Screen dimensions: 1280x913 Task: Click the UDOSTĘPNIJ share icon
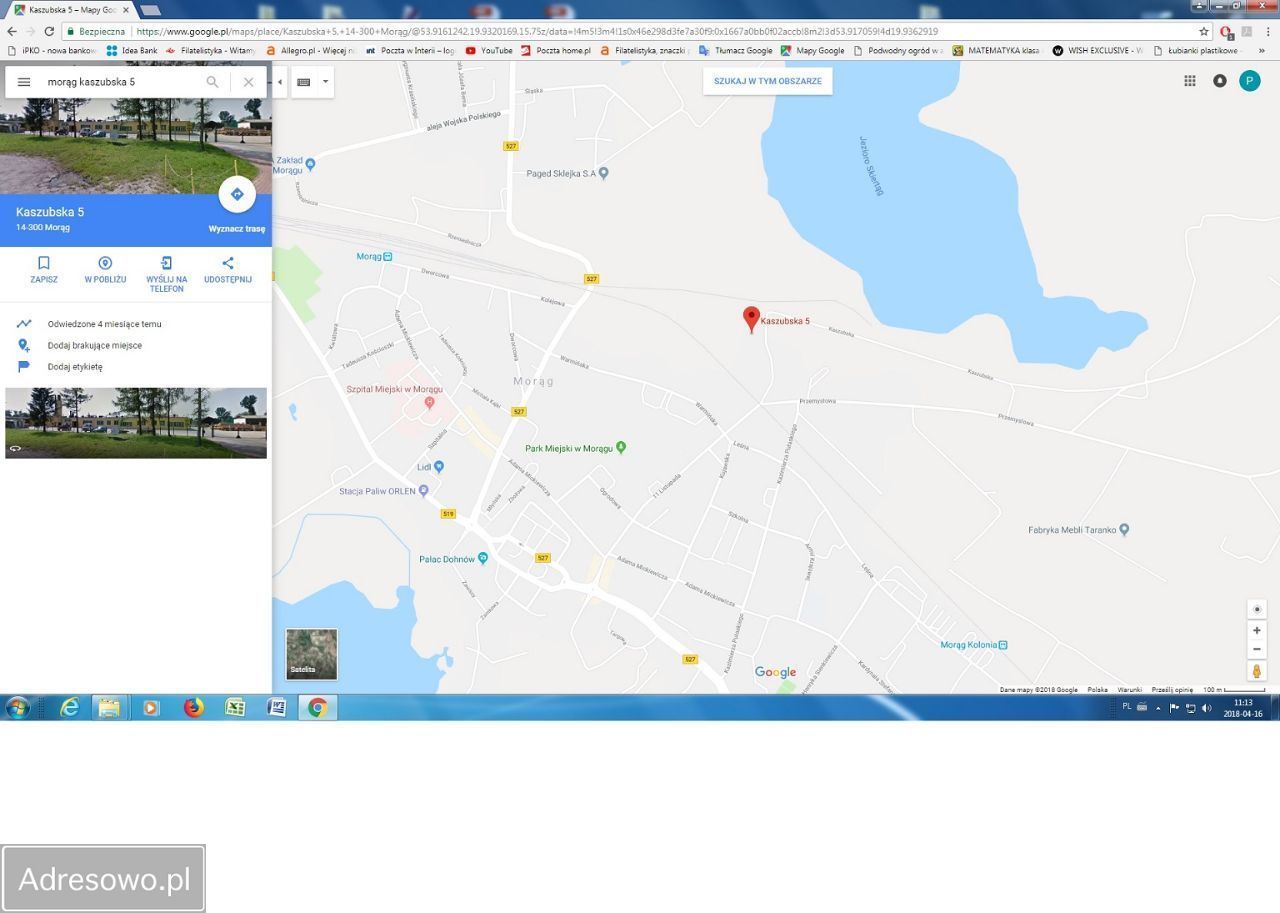[227, 262]
